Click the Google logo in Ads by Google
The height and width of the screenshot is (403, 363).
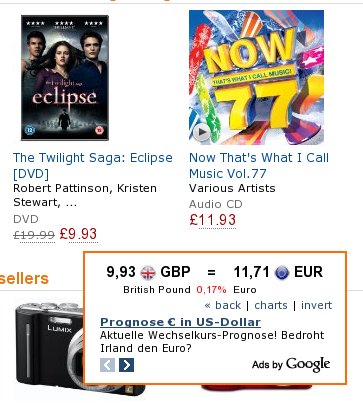tap(308, 365)
